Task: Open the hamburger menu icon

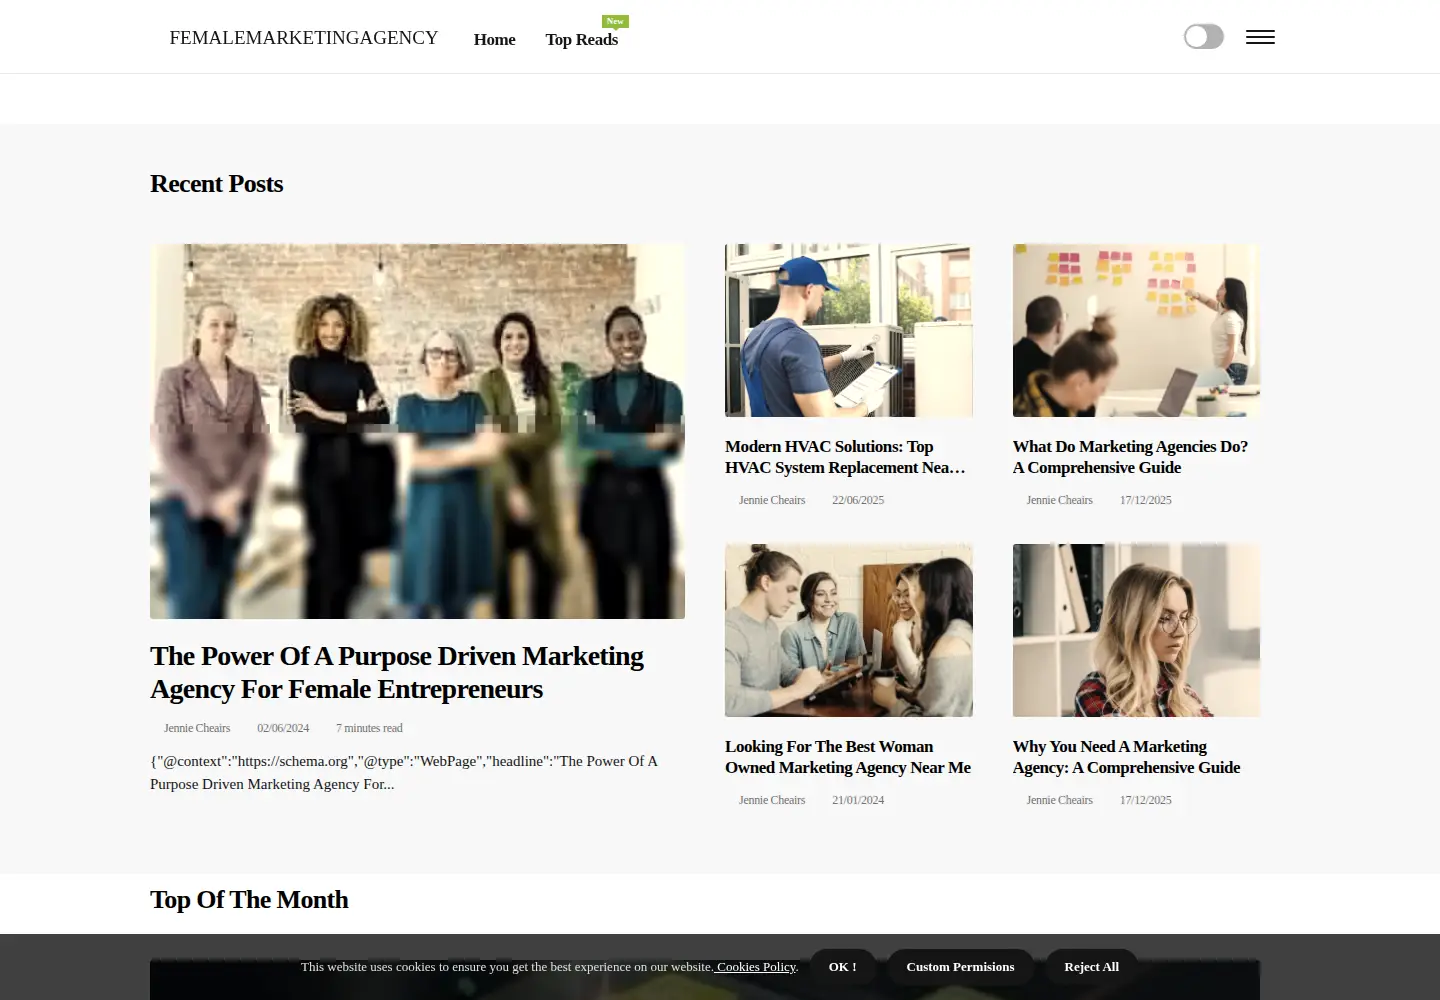Action: pos(1260,37)
